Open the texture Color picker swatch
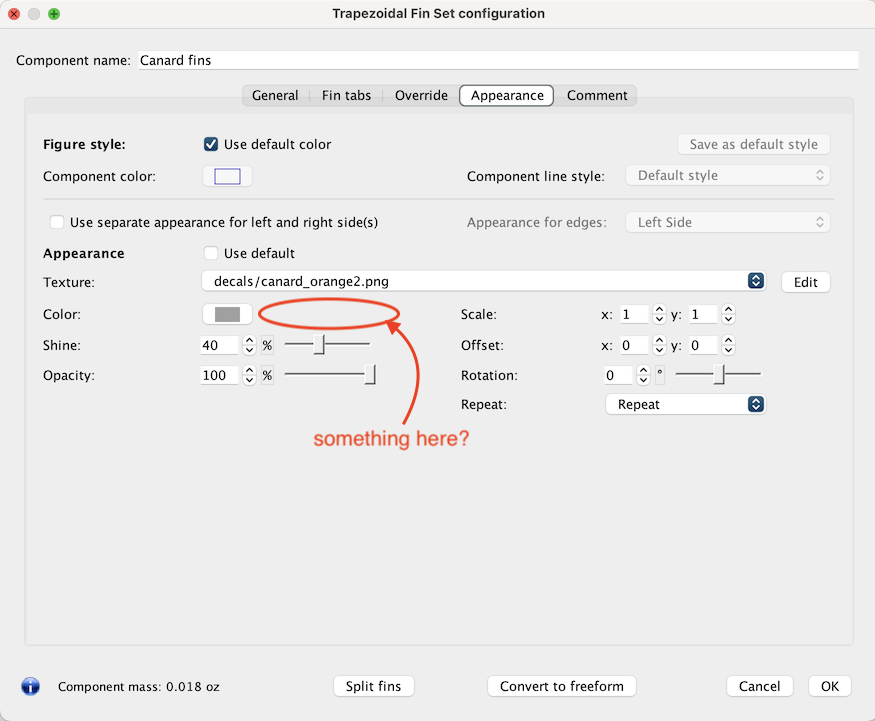The image size is (875, 721). pos(227,313)
